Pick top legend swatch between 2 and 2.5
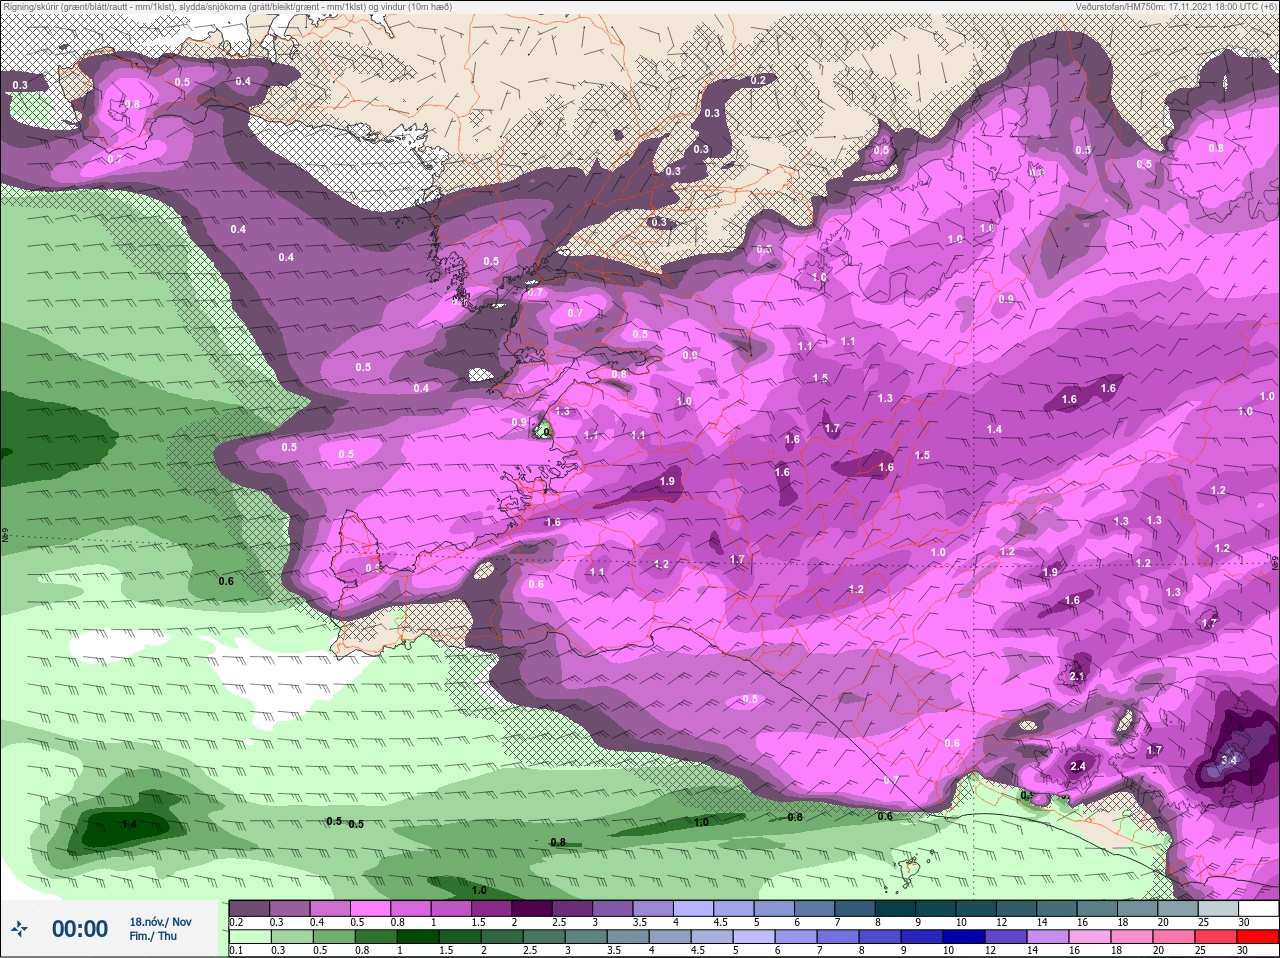 point(532,908)
